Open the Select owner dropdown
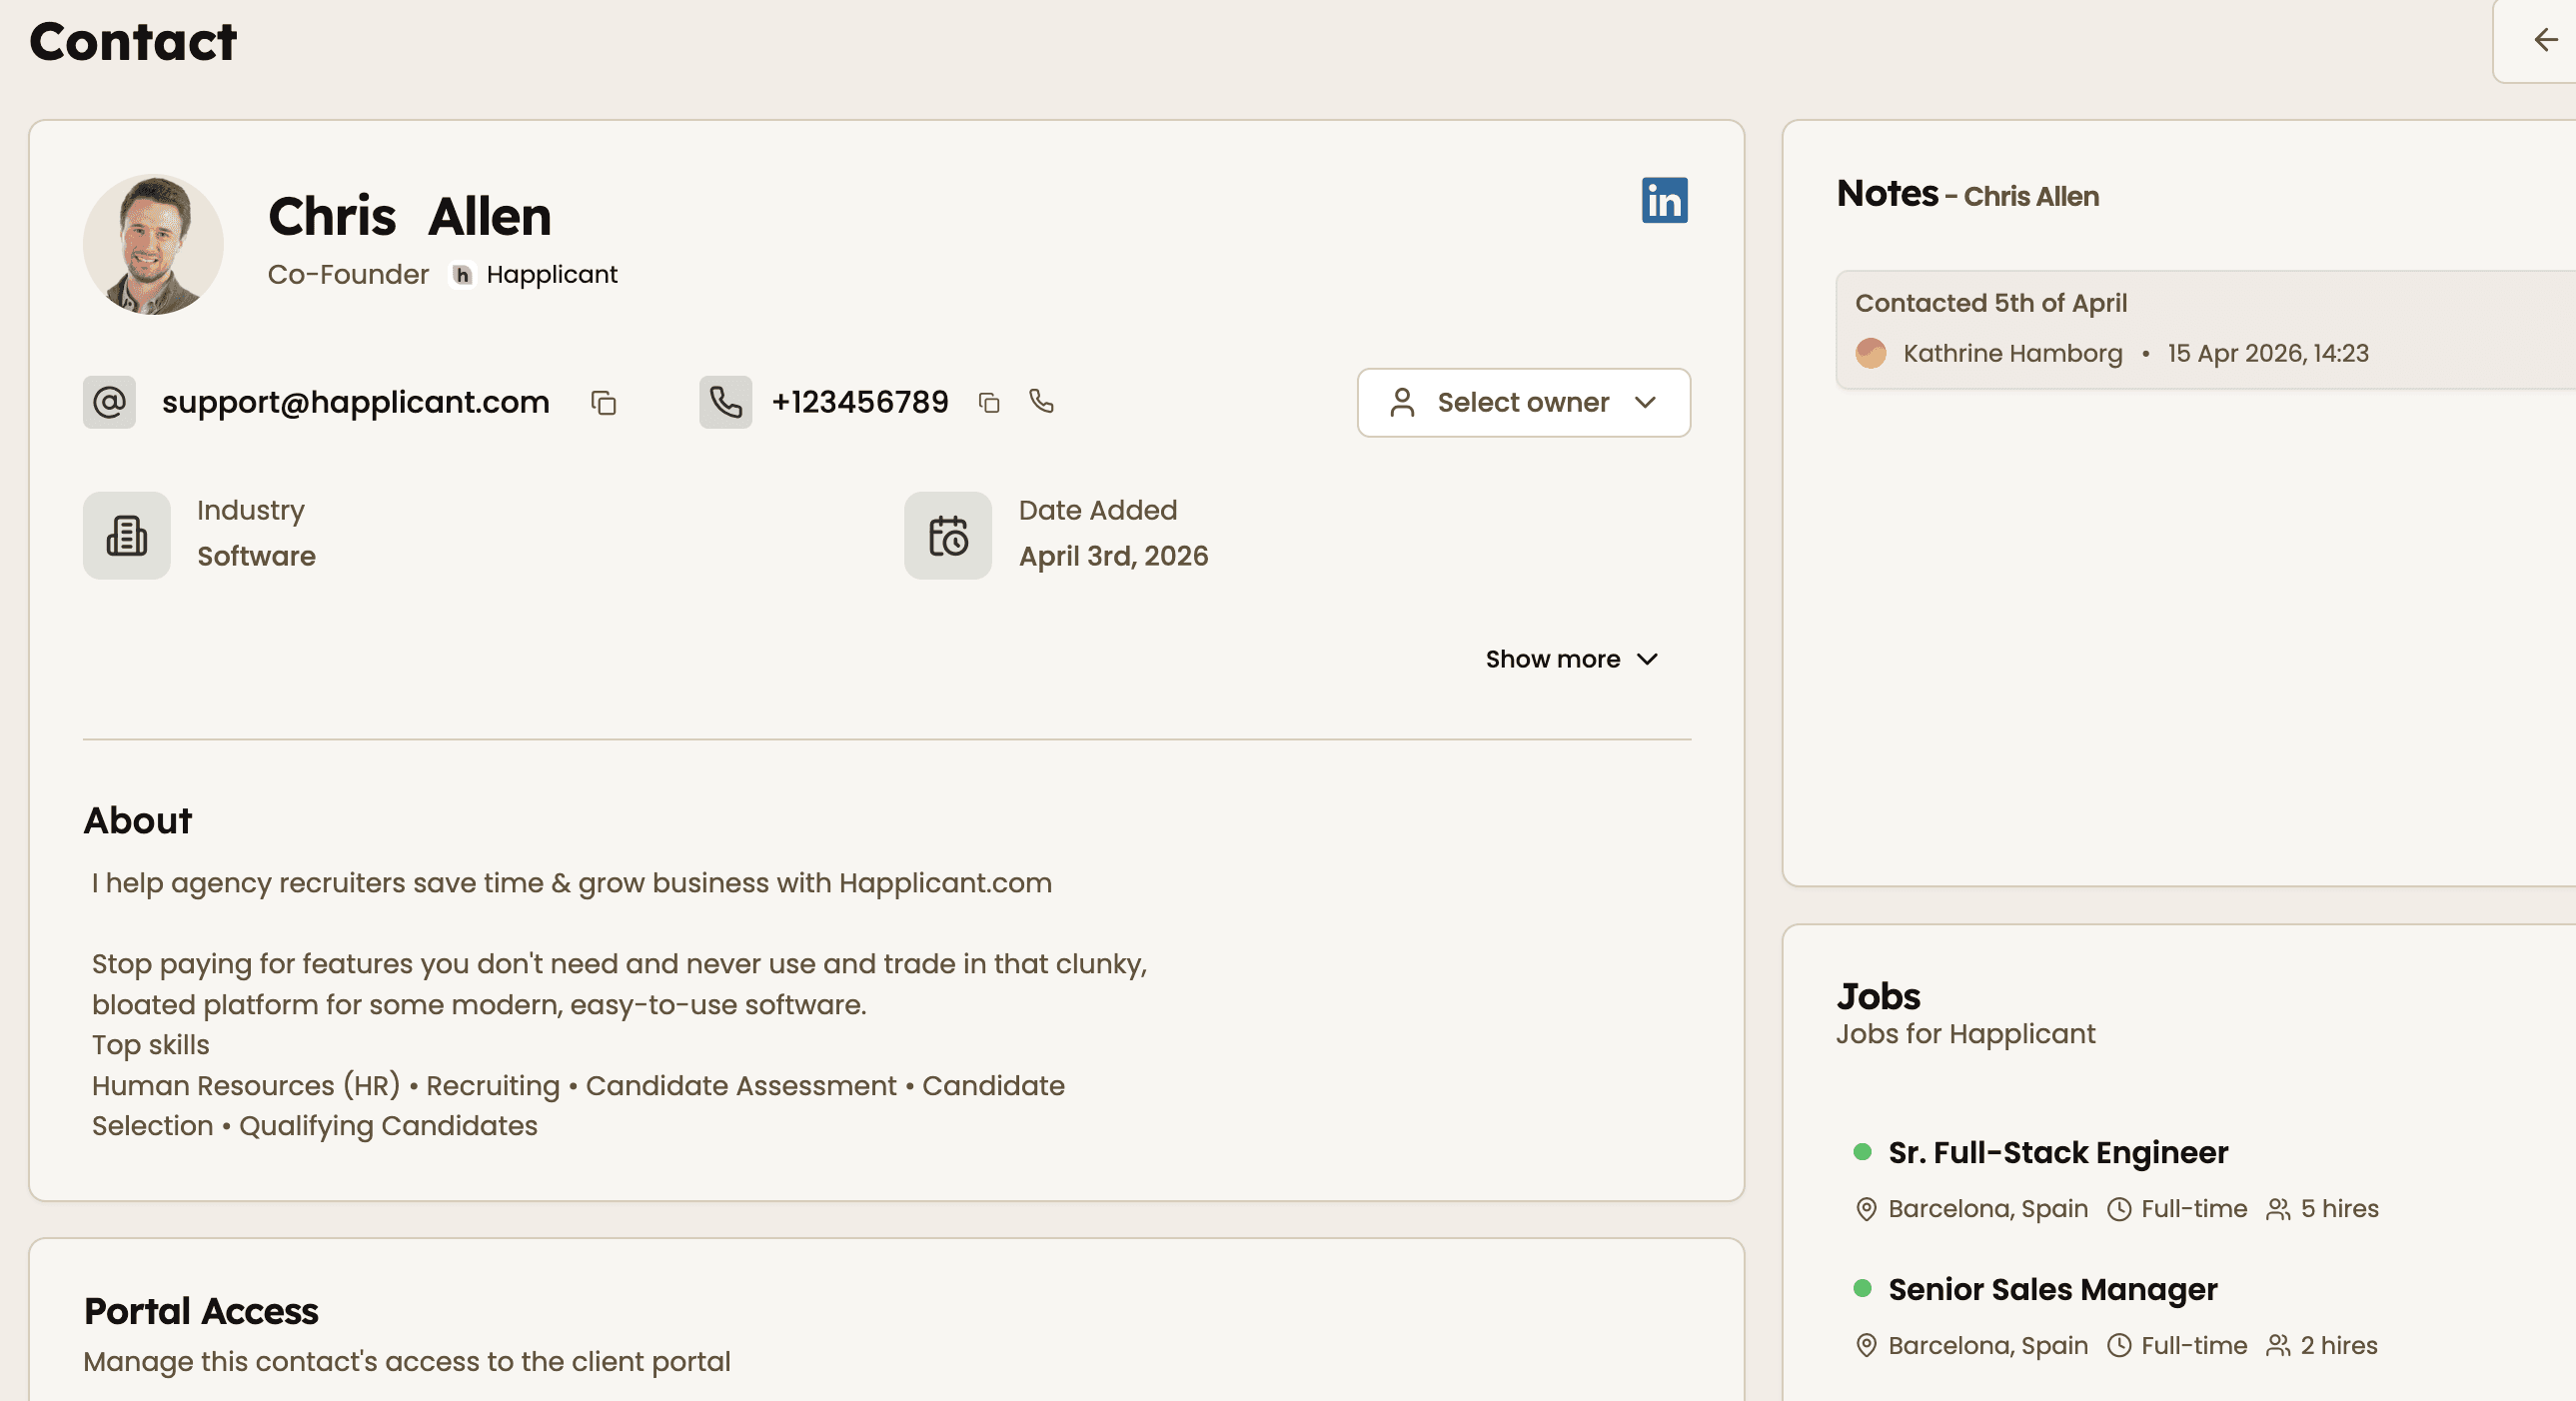The width and height of the screenshot is (2576, 1401). pos(1523,402)
